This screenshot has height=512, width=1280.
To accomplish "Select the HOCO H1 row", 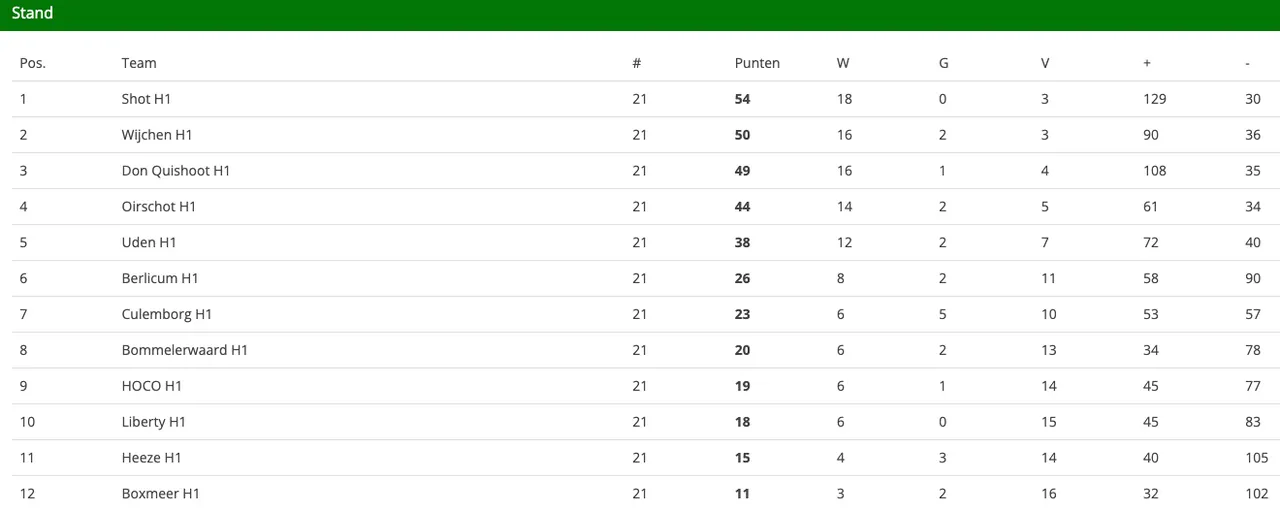I will (152, 387).
